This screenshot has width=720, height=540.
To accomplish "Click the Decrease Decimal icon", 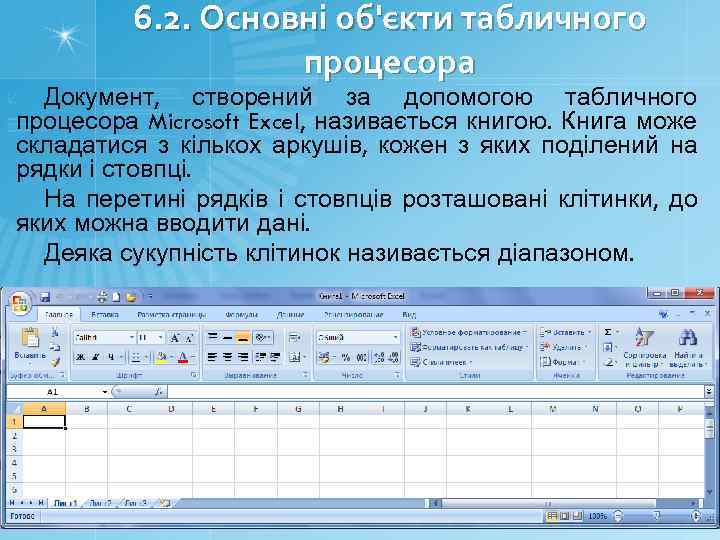I will click(394, 357).
